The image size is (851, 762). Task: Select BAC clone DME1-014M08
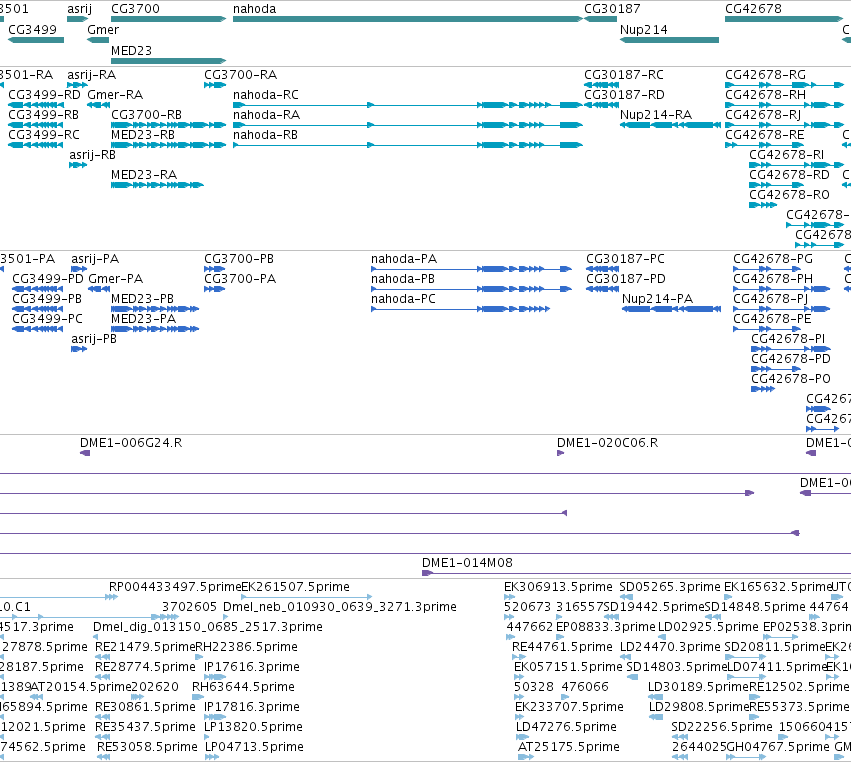click(x=637, y=573)
